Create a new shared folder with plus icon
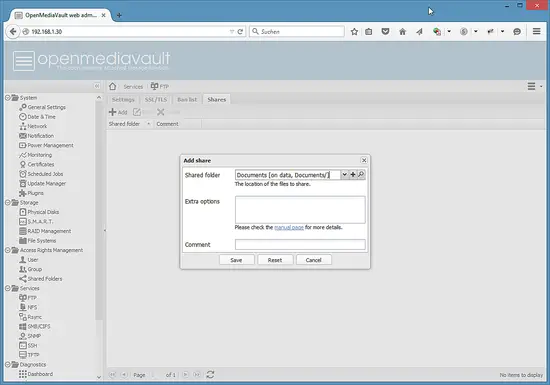Image resolution: width=550 pixels, height=385 pixels. (x=353, y=174)
